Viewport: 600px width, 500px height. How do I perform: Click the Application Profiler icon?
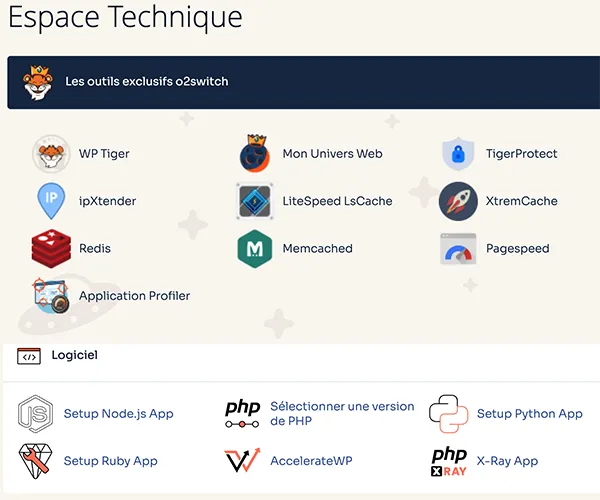[51, 296]
